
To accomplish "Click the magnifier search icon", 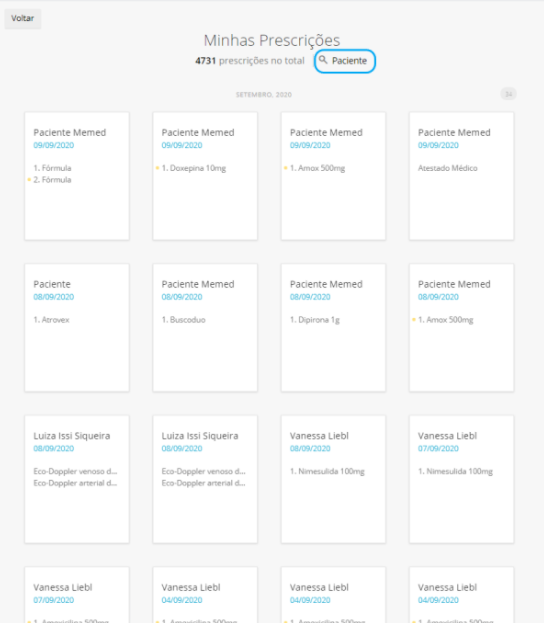I will 323,60.
